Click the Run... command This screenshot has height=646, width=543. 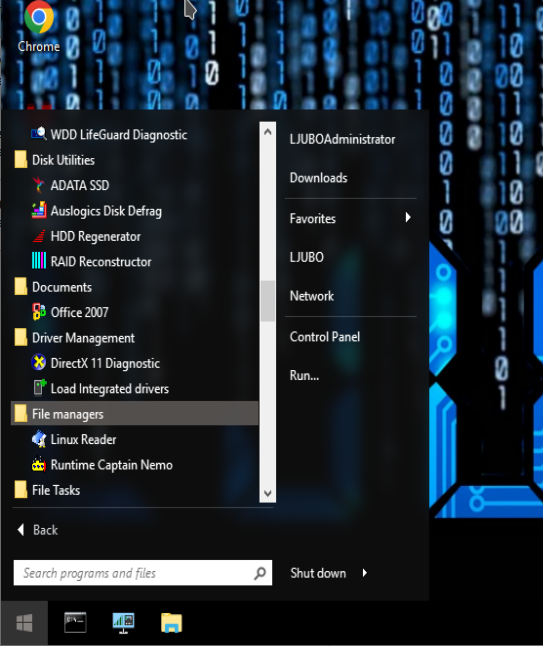[x=304, y=375]
